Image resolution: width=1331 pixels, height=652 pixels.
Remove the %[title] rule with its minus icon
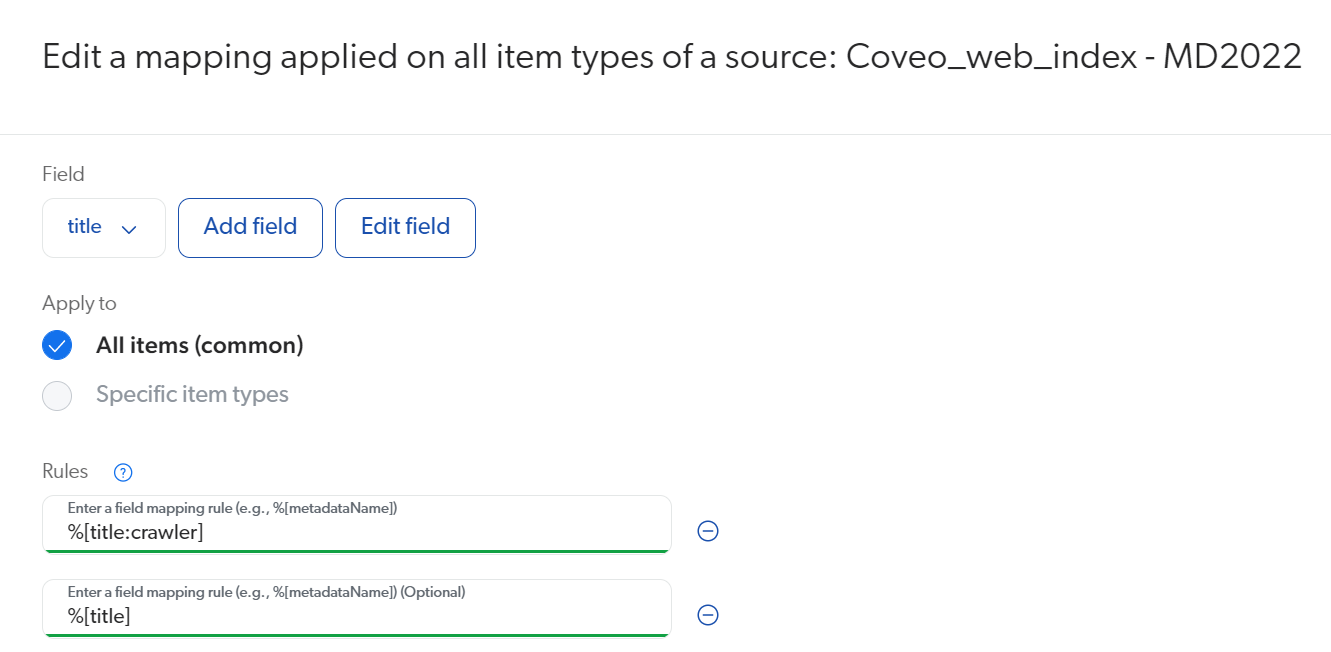click(x=708, y=615)
